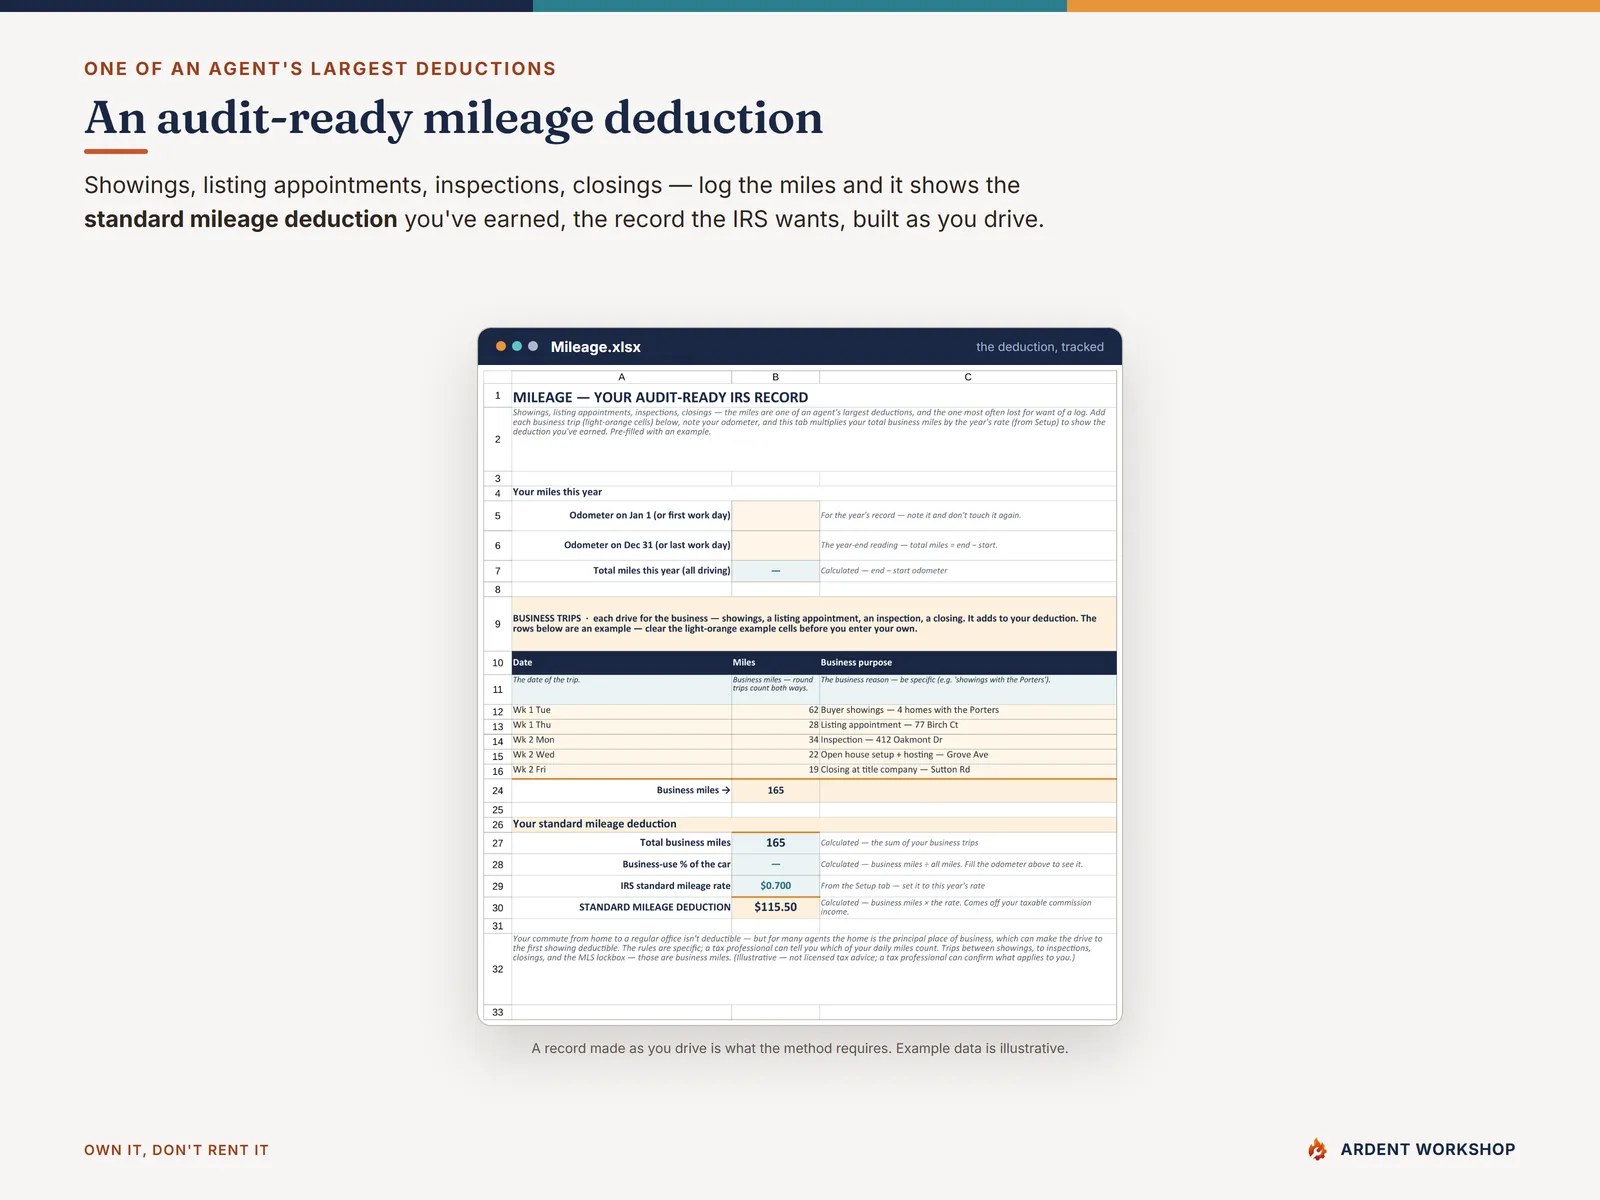
Task: Select the 'Wk 2 Wed' date cell
Action: tap(621, 755)
